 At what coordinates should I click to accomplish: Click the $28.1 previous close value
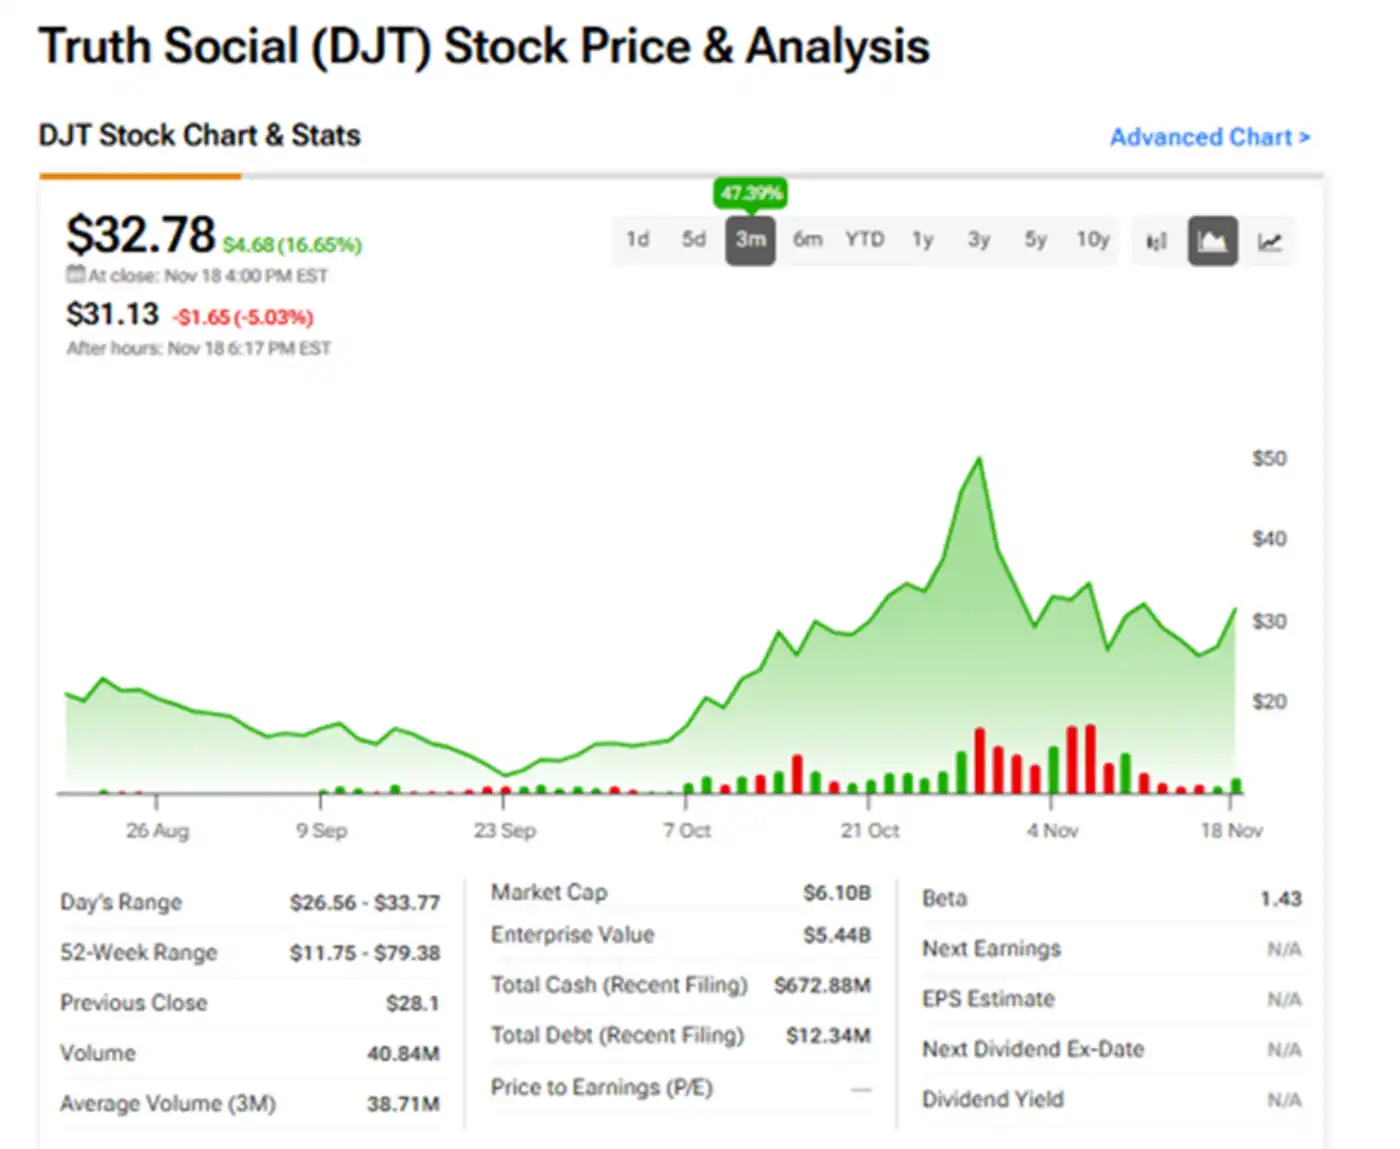(413, 1003)
